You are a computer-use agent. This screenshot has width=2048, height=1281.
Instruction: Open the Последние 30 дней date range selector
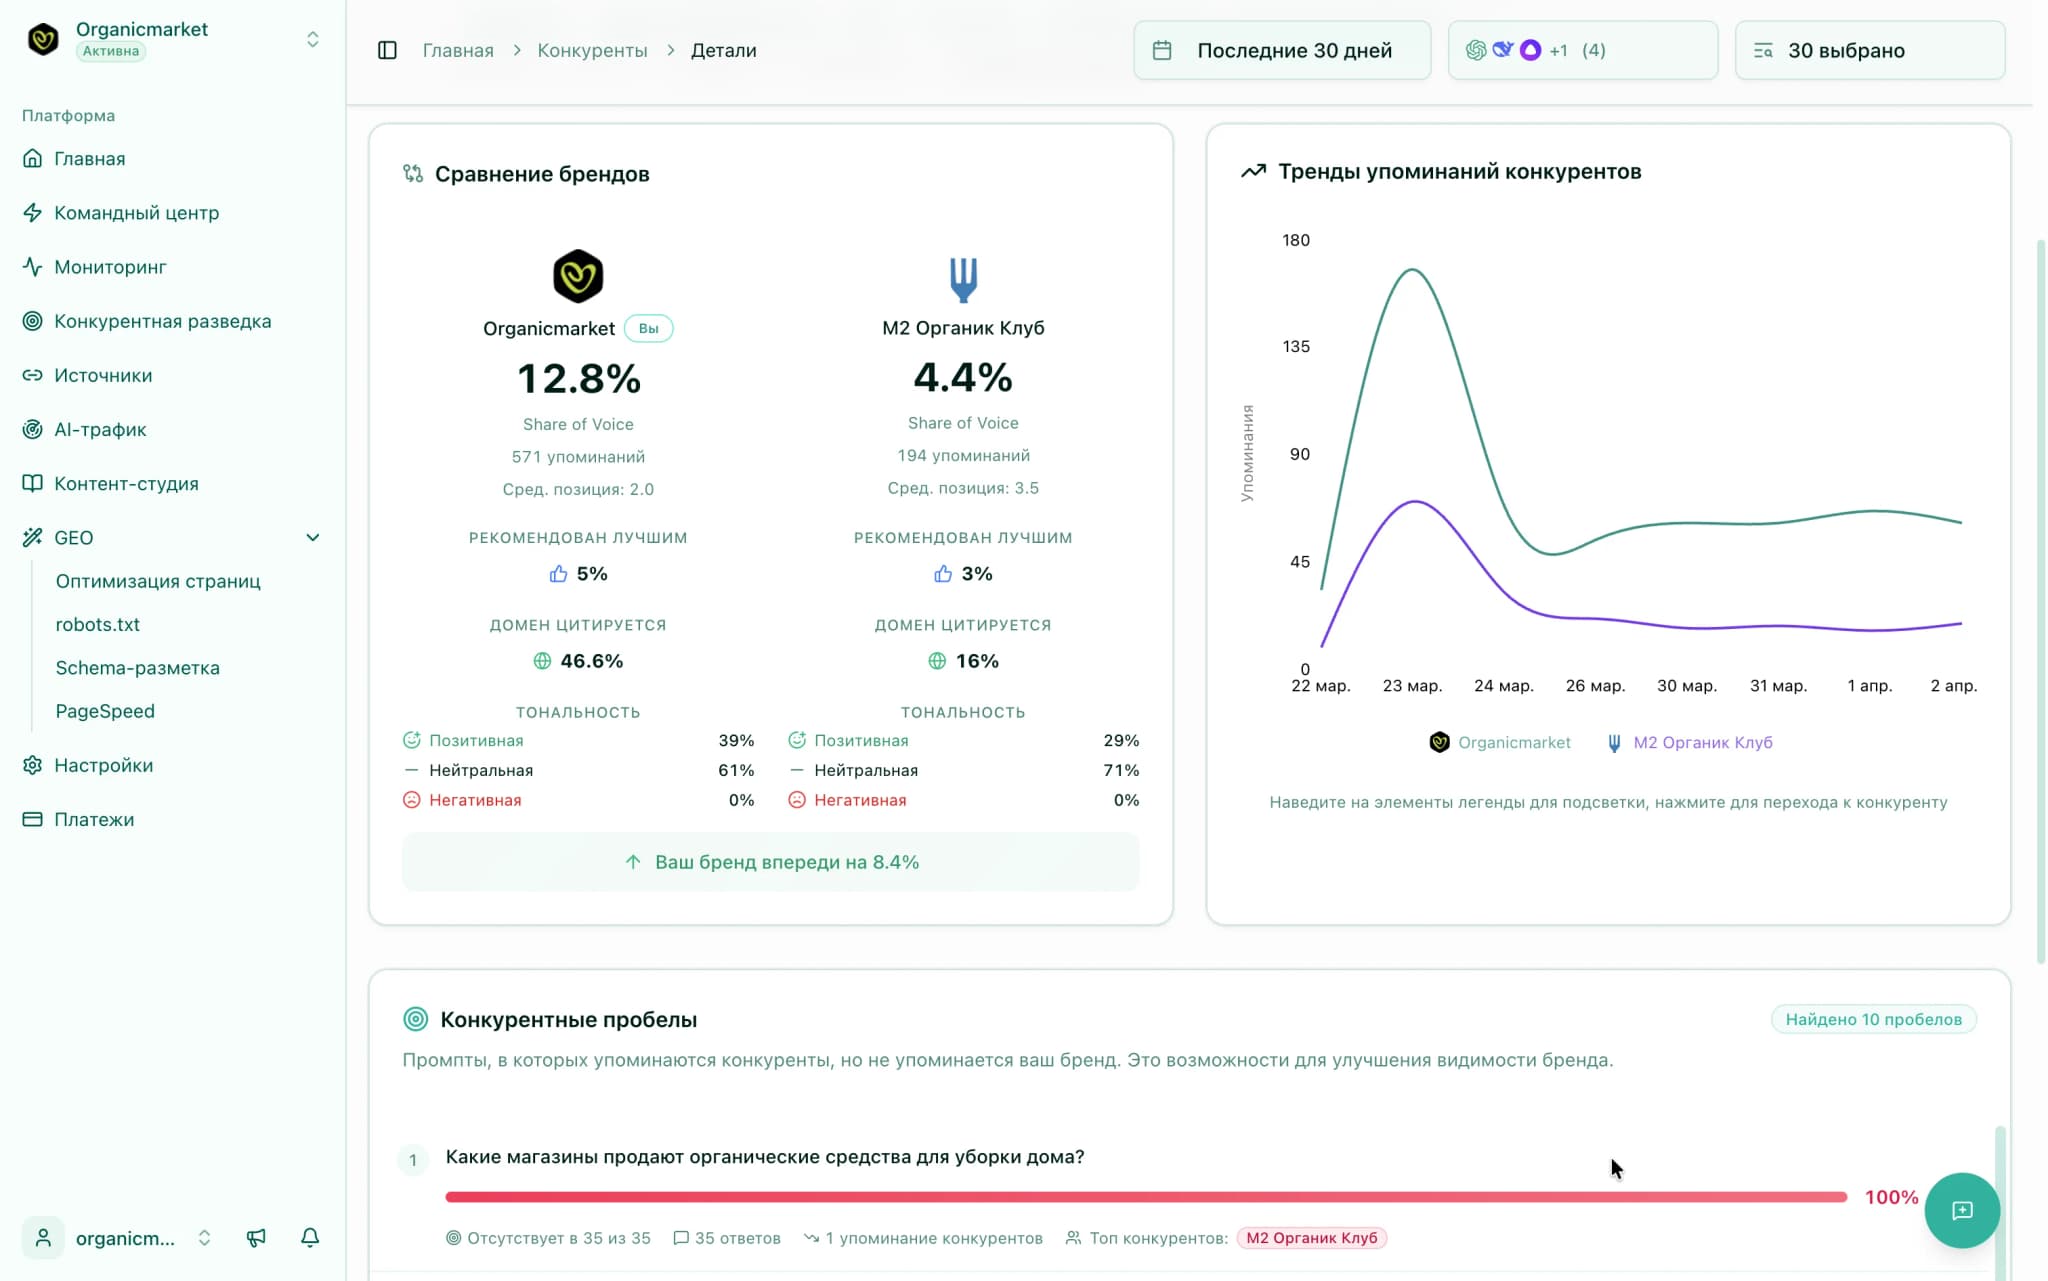1283,50
